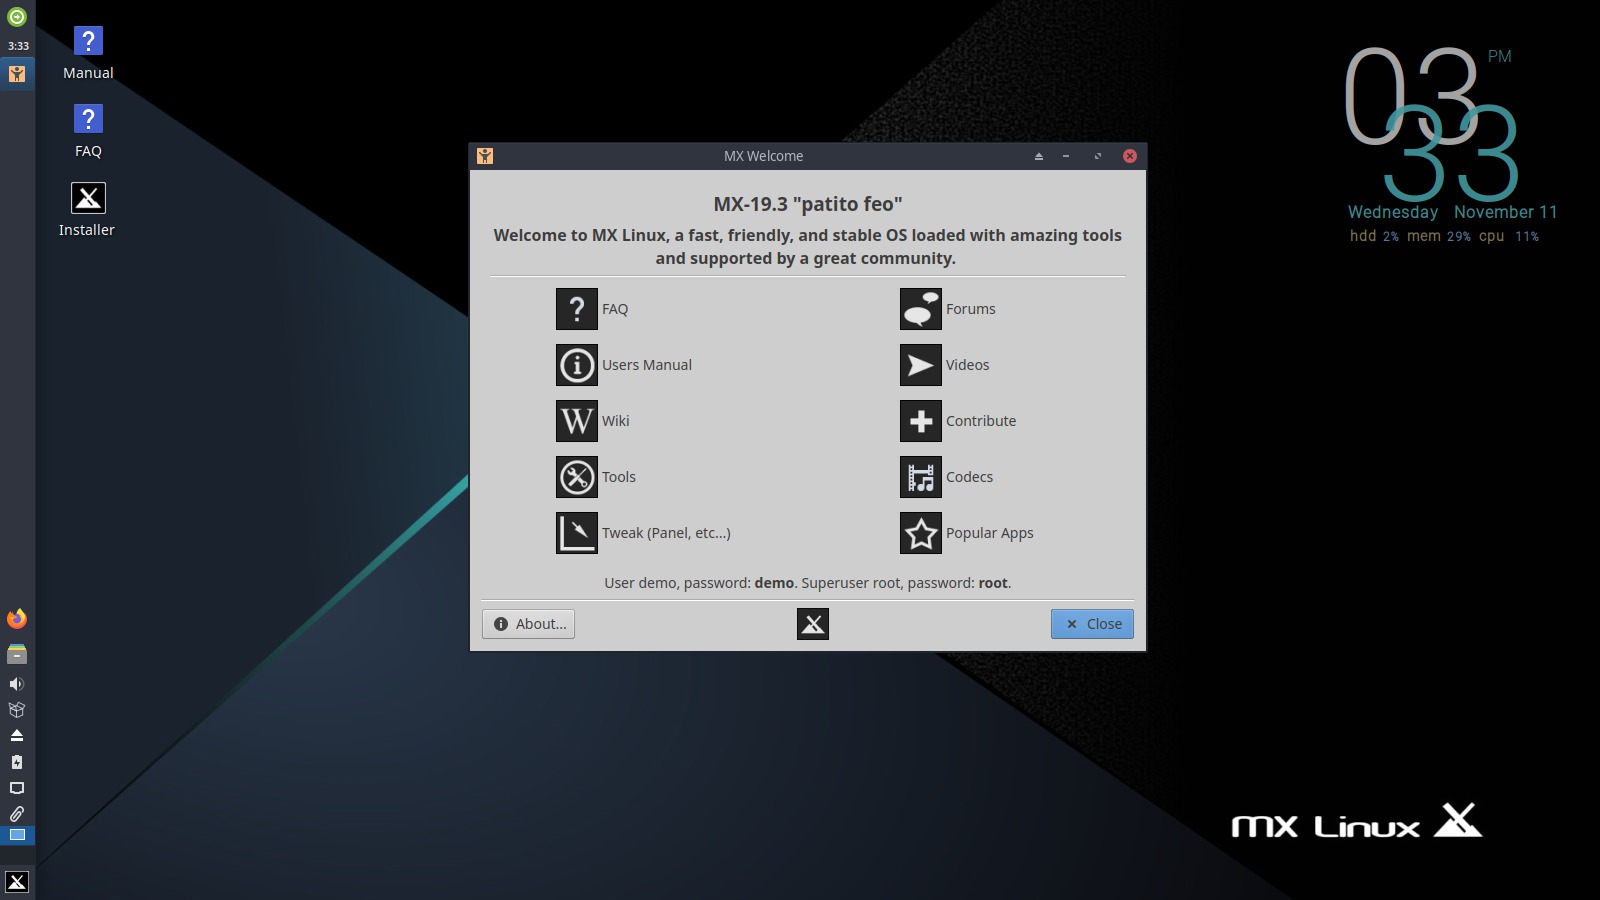Click the Contribute plus icon
Viewport: 1600px width, 900px height.
[921, 421]
